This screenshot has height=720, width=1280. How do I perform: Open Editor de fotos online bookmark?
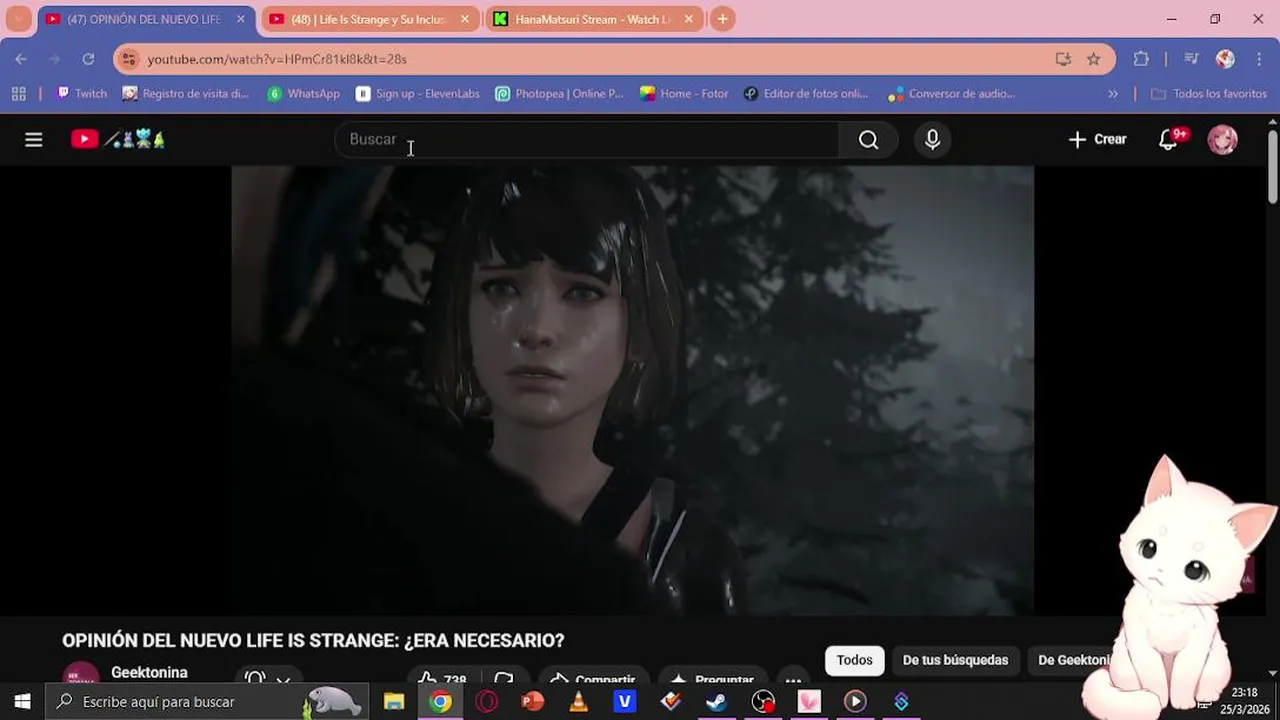(x=806, y=94)
